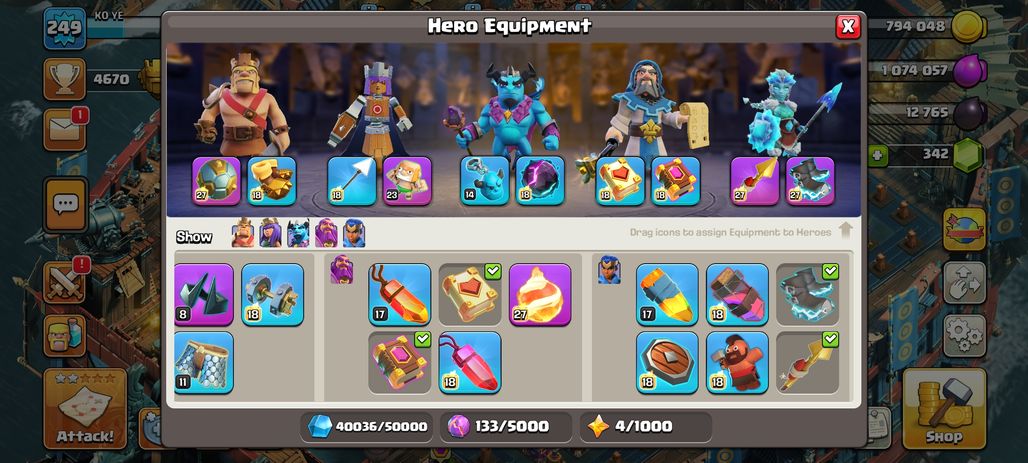
Task: Tap Archer Queen's arrow equipment slot
Action: pyautogui.click(x=351, y=181)
